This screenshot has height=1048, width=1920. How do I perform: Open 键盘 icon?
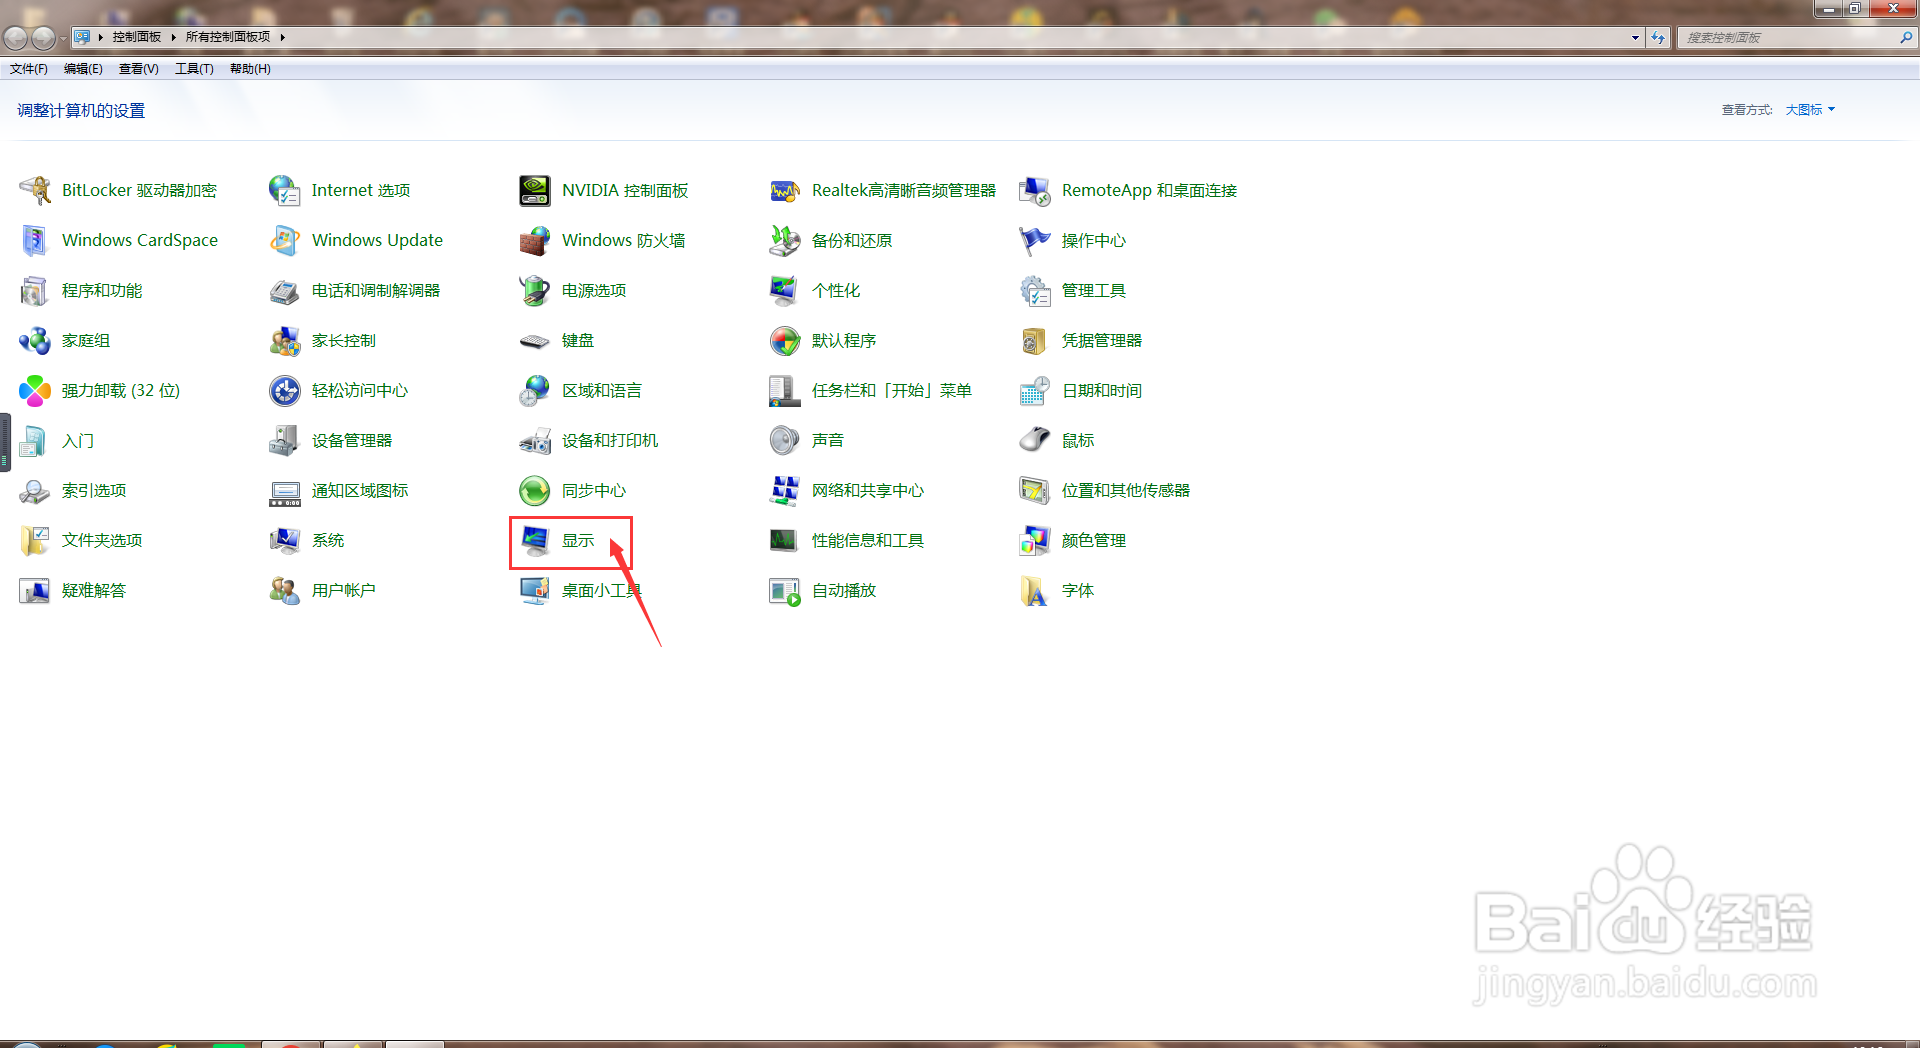(x=535, y=340)
